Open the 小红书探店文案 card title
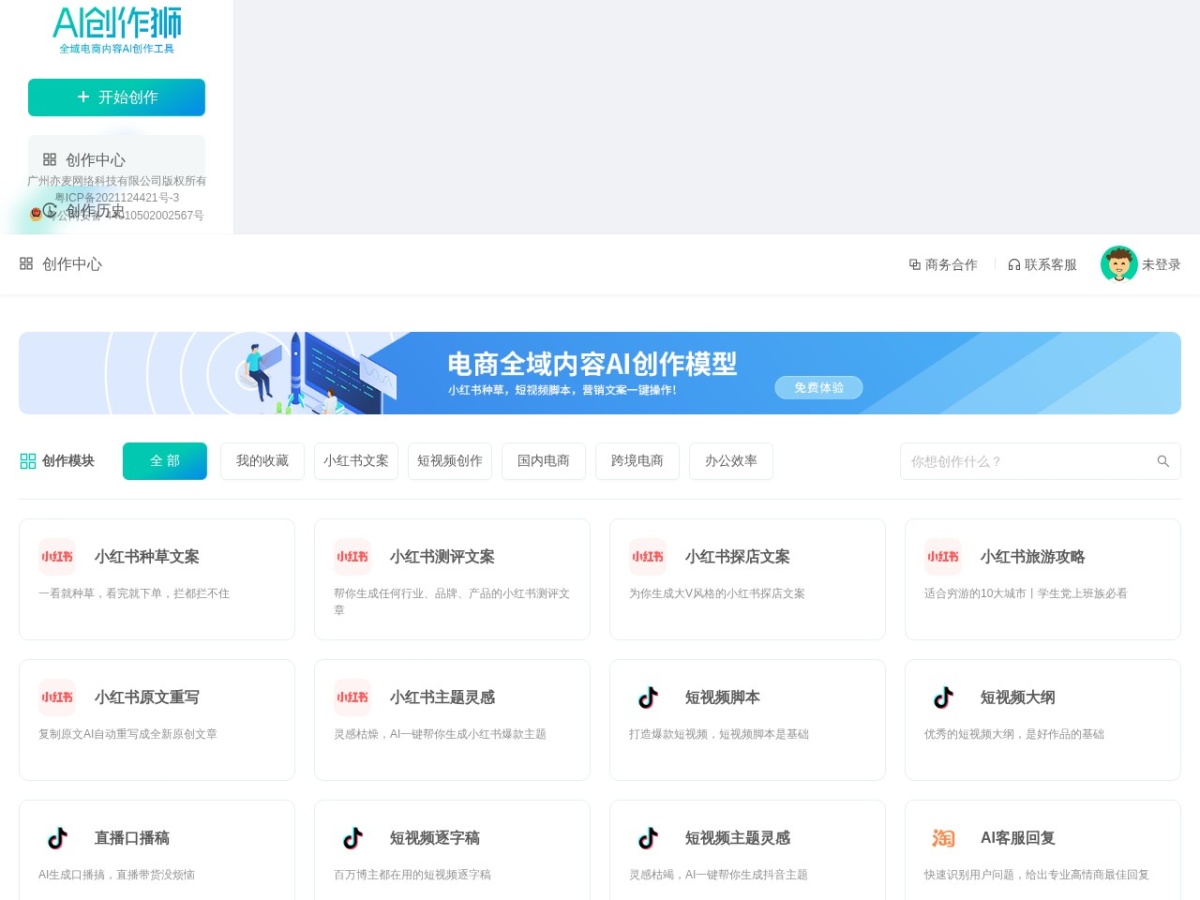This screenshot has width=1200, height=900. (x=737, y=557)
